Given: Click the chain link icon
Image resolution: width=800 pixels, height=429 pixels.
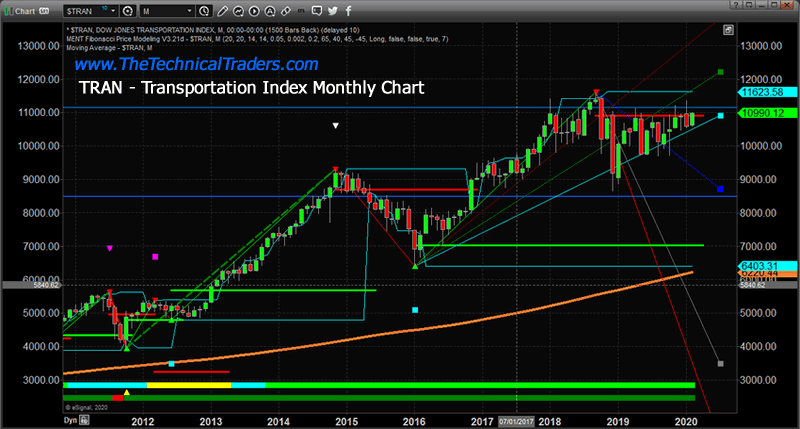Looking at the screenshot, I should [x=286, y=11].
